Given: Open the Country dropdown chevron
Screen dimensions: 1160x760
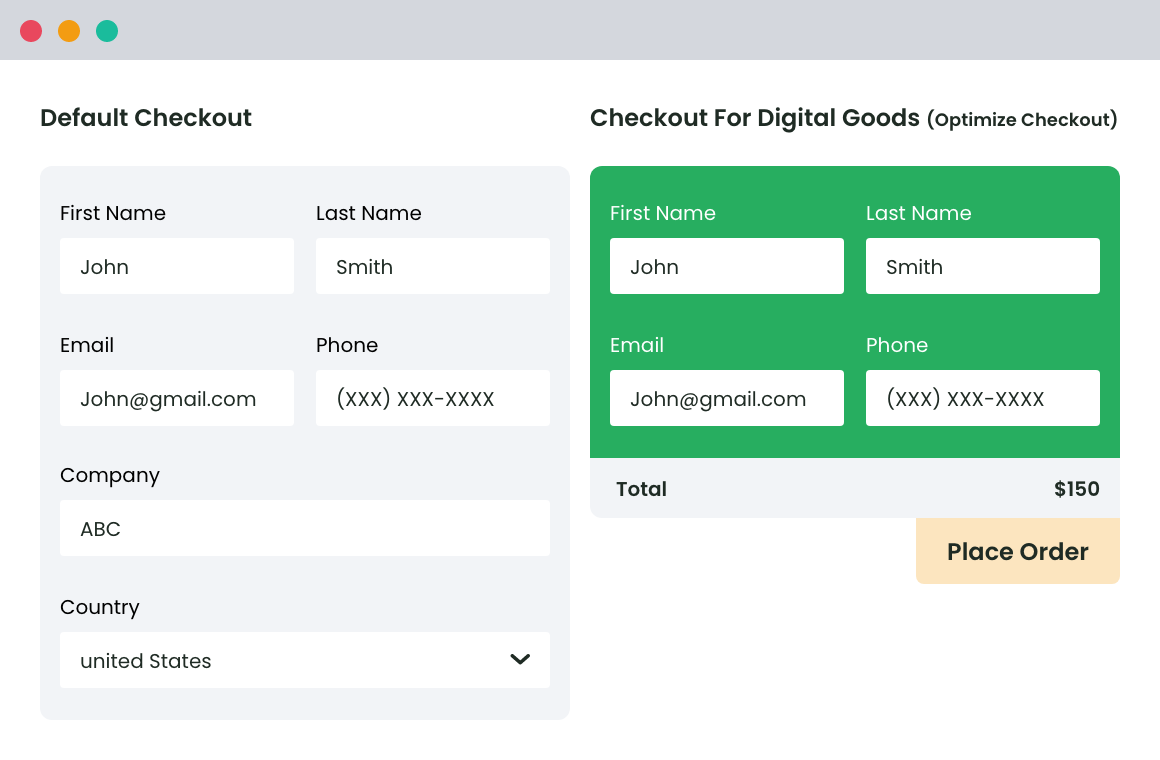Looking at the screenshot, I should pos(520,659).
